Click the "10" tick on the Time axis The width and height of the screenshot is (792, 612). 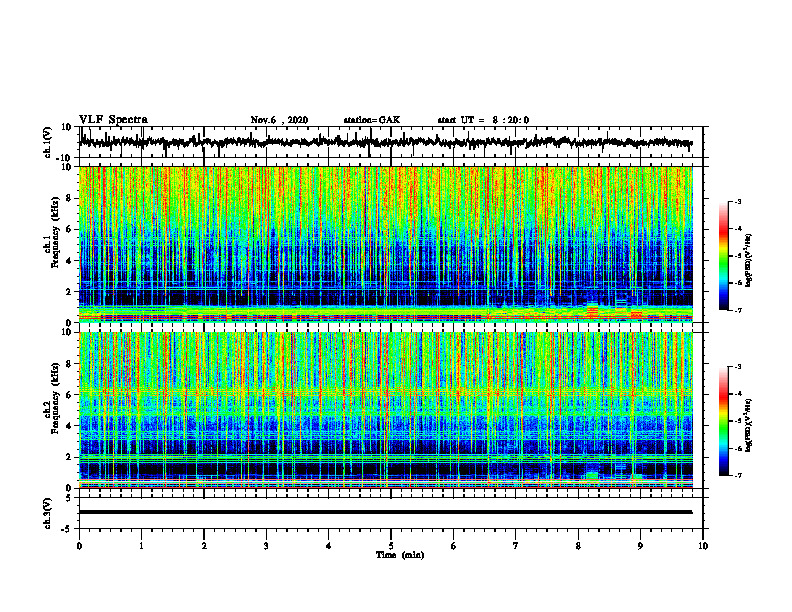pos(703,546)
